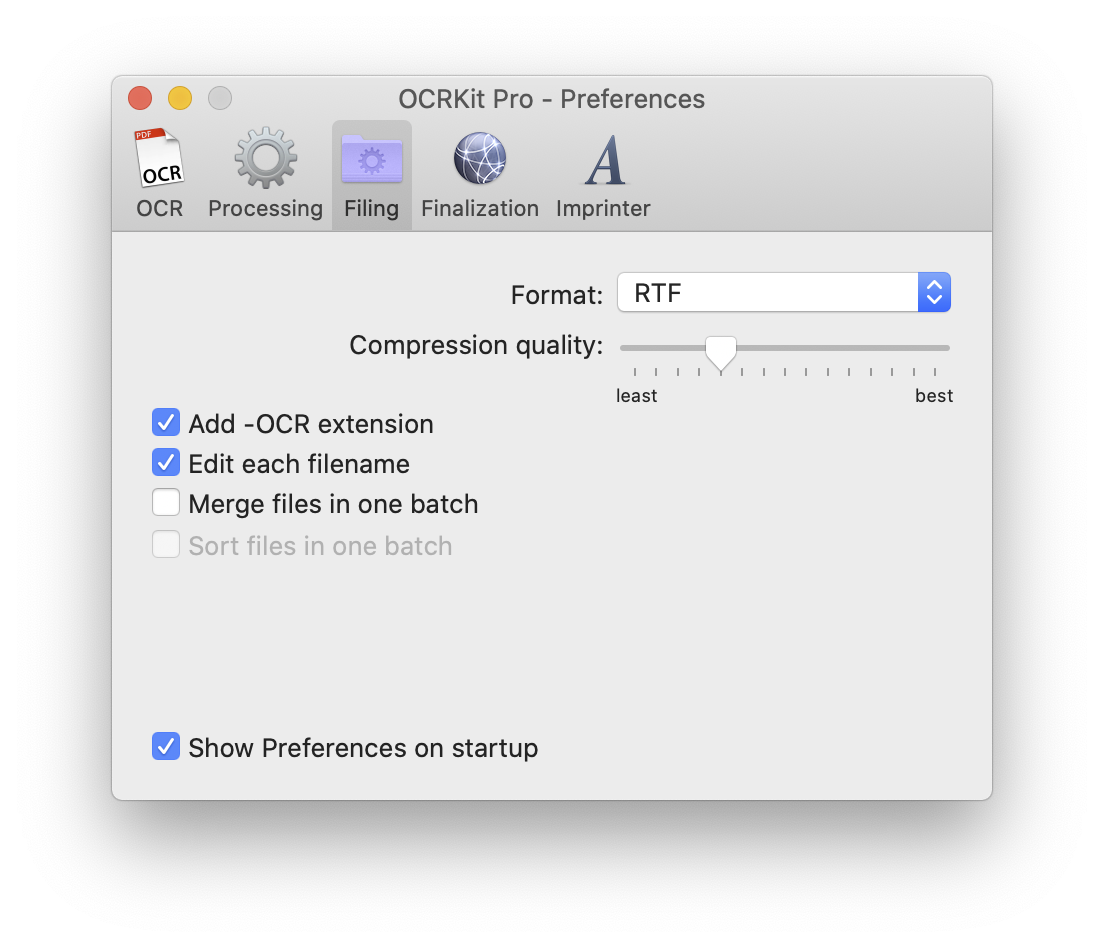Screen dimensions: 1104x948
Task: Open the Format dropdown arrows
Action: (x=934, y=292)
